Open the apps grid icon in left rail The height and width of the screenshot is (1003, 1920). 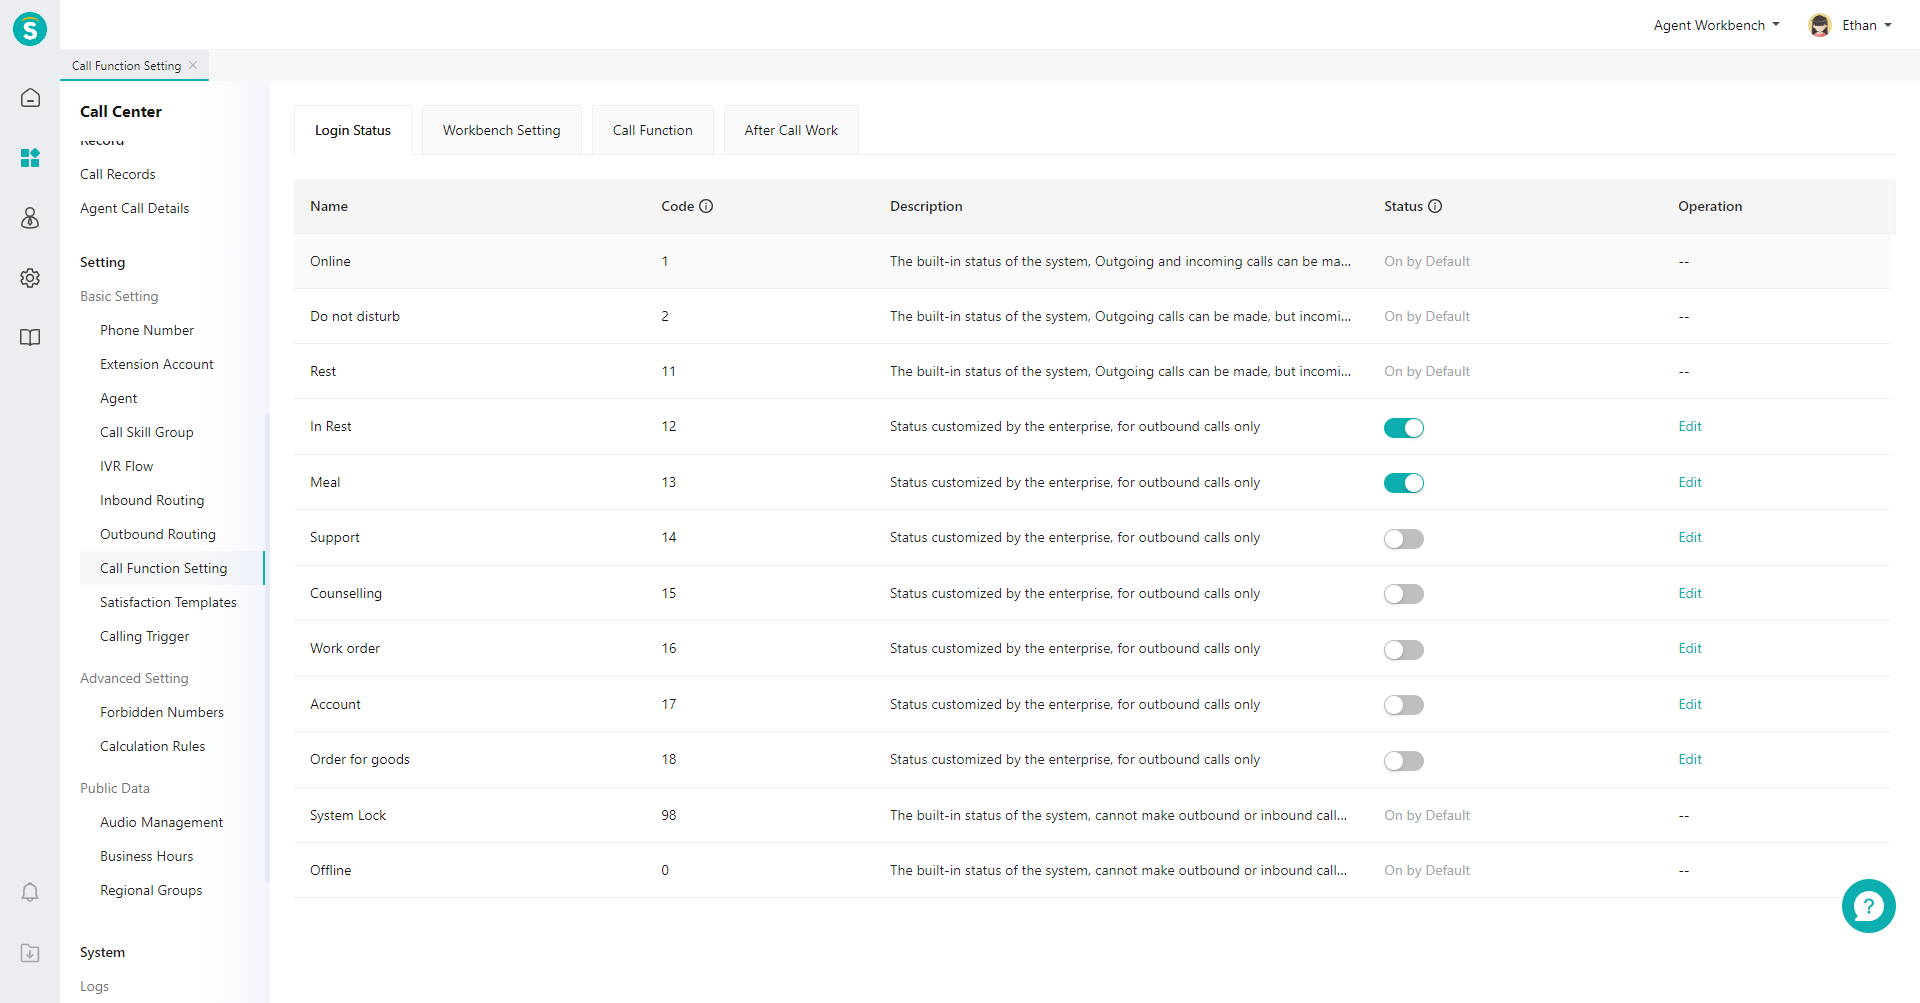30,158
